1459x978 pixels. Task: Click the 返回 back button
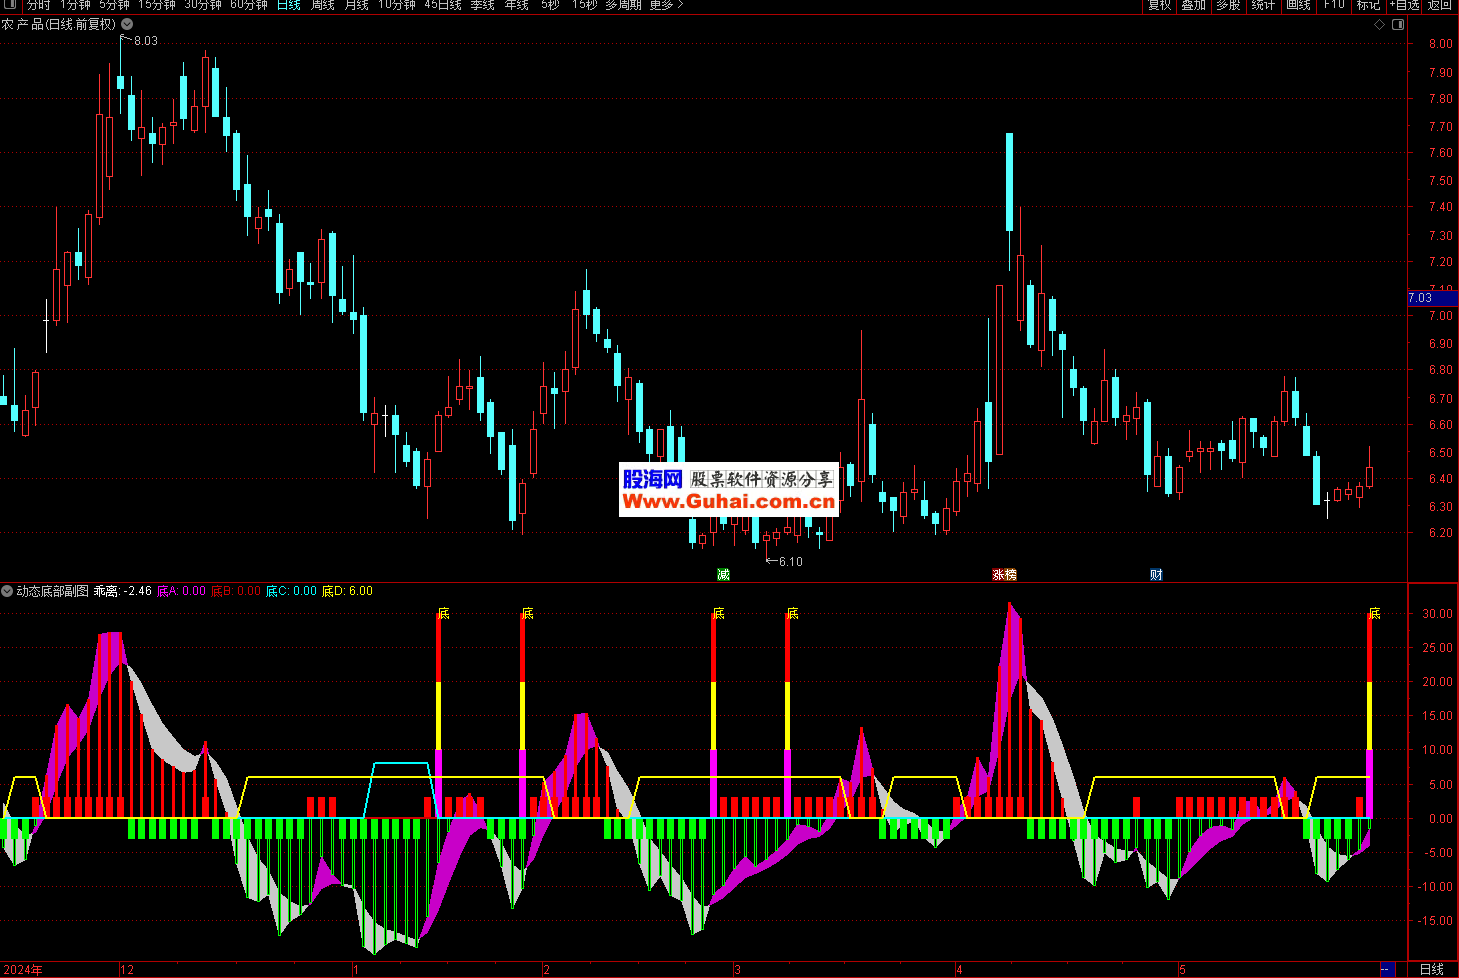coord(1440,5)
